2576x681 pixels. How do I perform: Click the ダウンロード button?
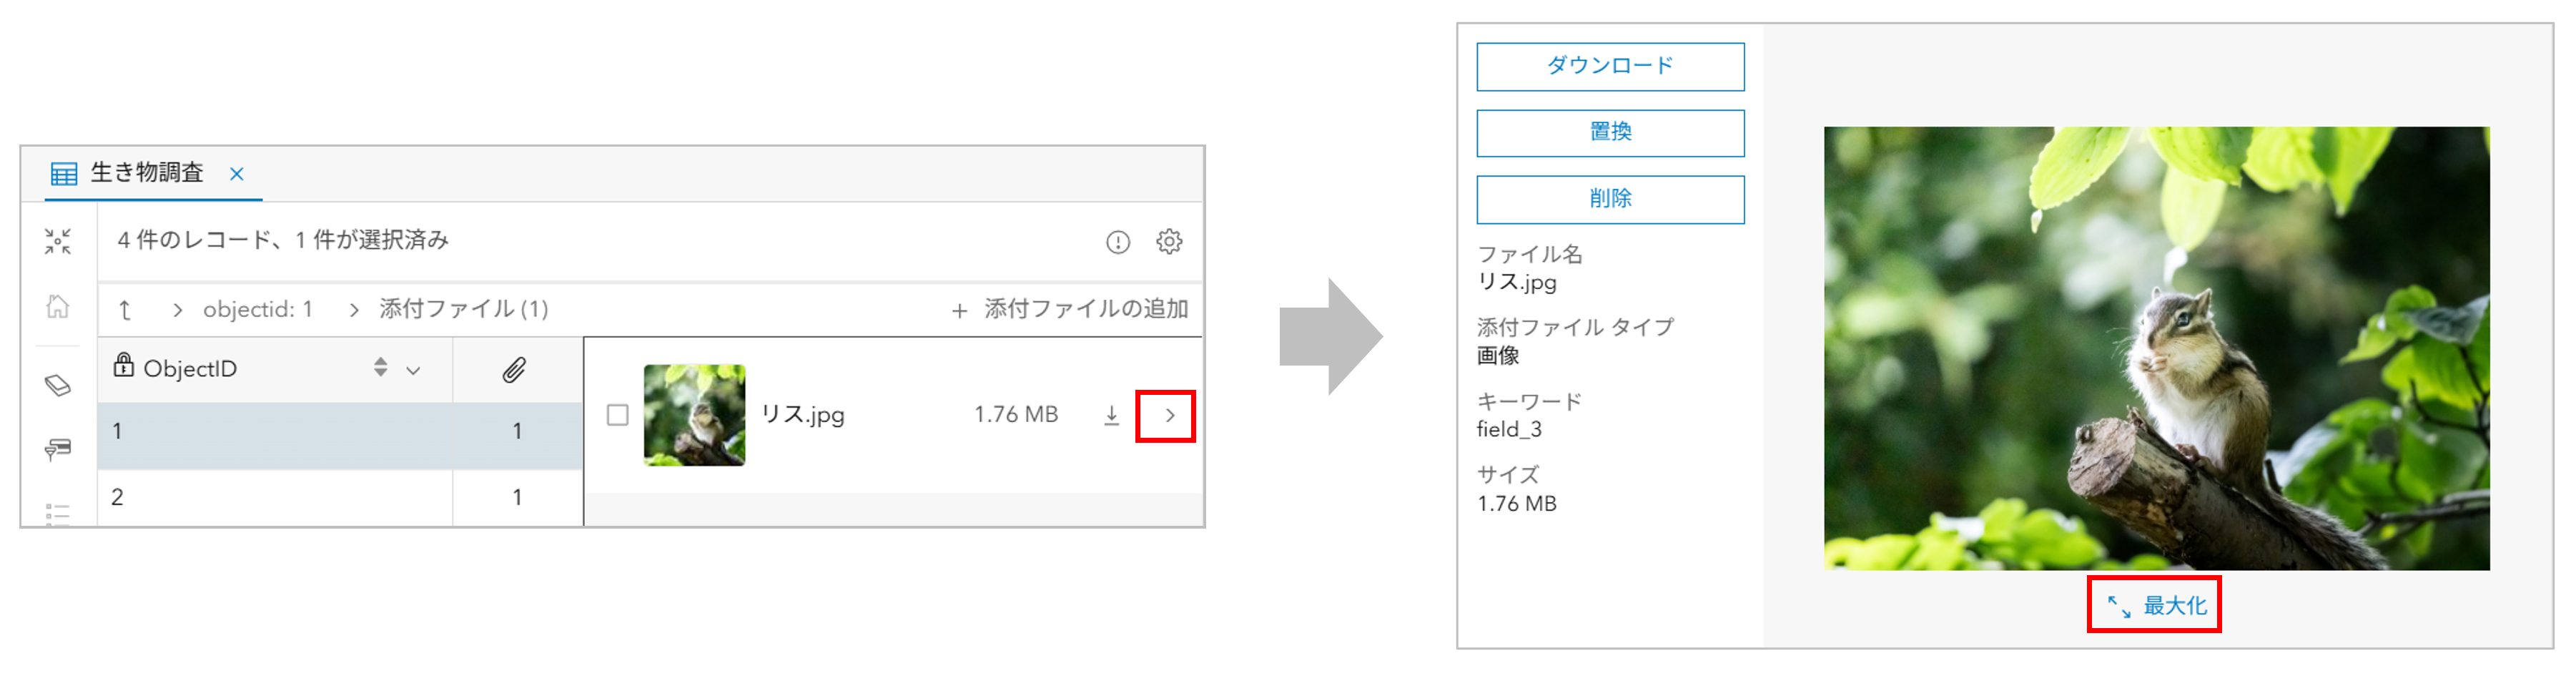click(x=1609, y=67)
